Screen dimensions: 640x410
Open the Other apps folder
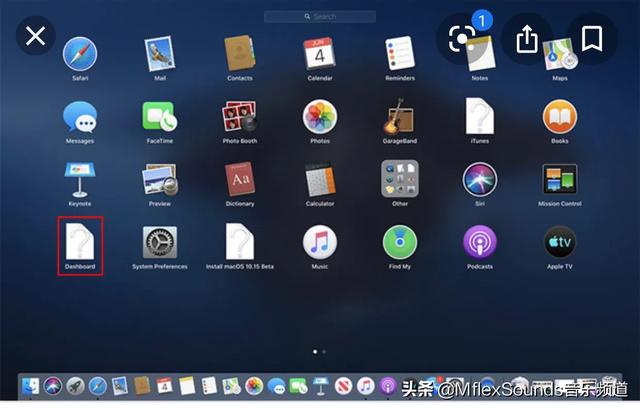click(400, 179)
